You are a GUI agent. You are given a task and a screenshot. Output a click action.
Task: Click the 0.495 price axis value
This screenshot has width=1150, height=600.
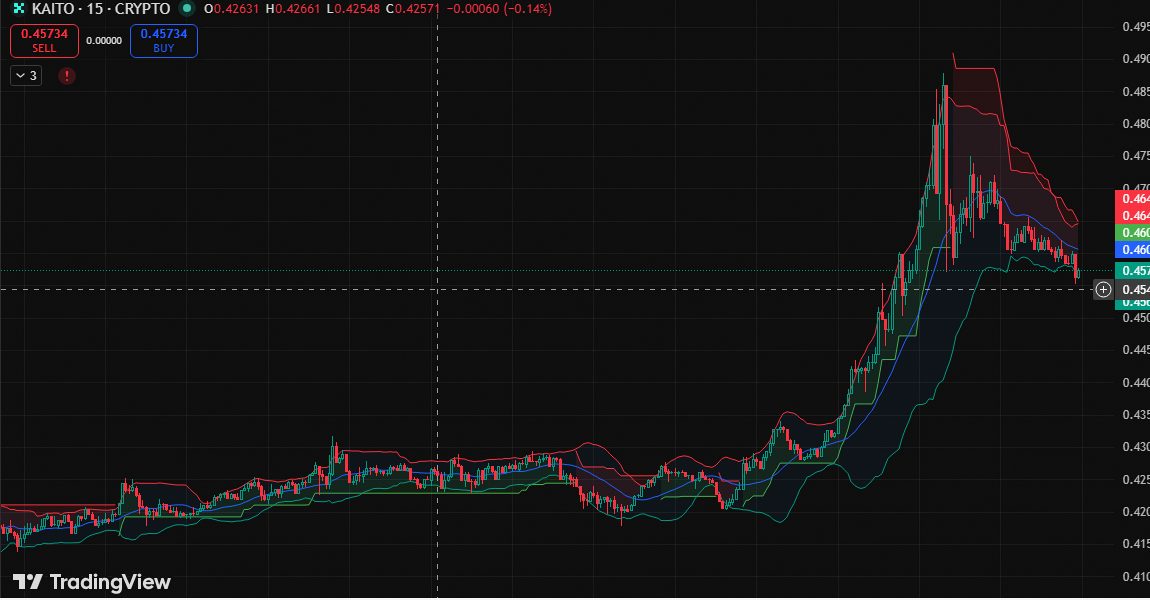[1136, 27]
